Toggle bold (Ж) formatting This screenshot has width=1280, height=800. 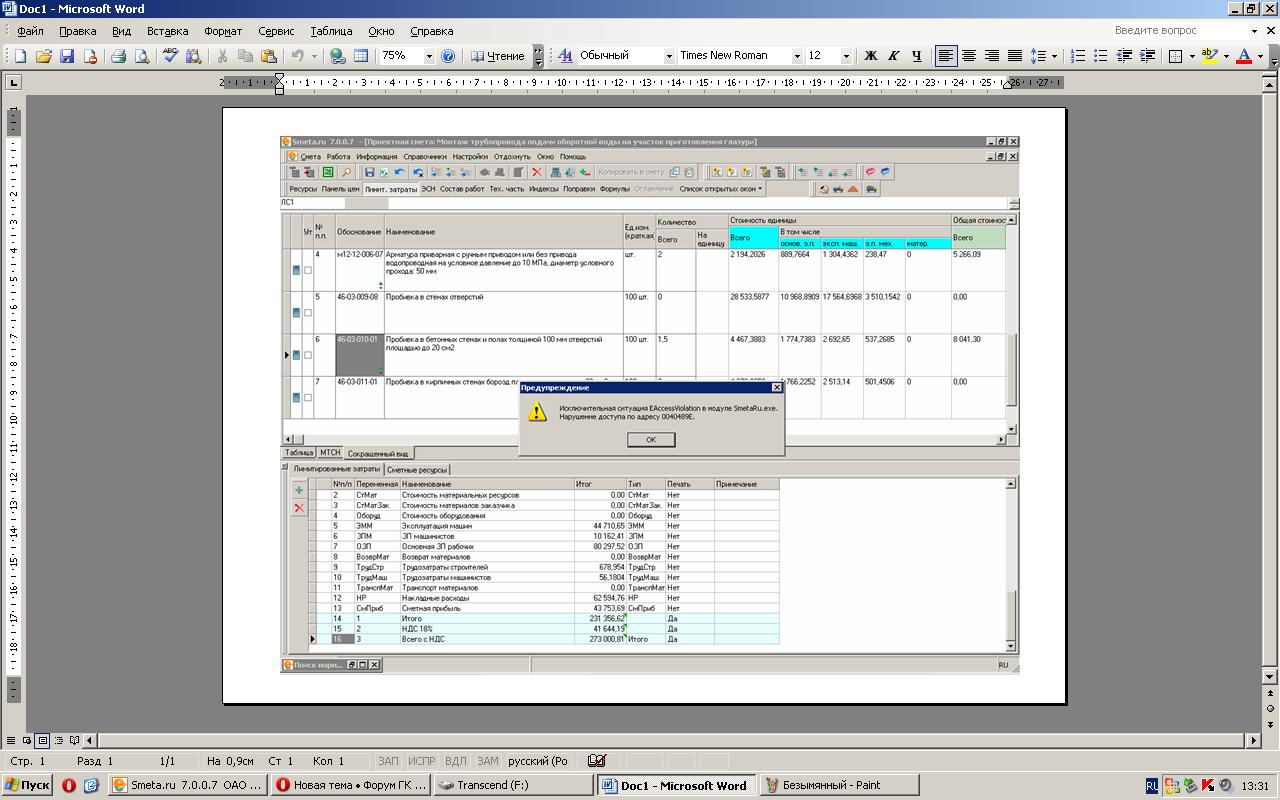point(870,56)
